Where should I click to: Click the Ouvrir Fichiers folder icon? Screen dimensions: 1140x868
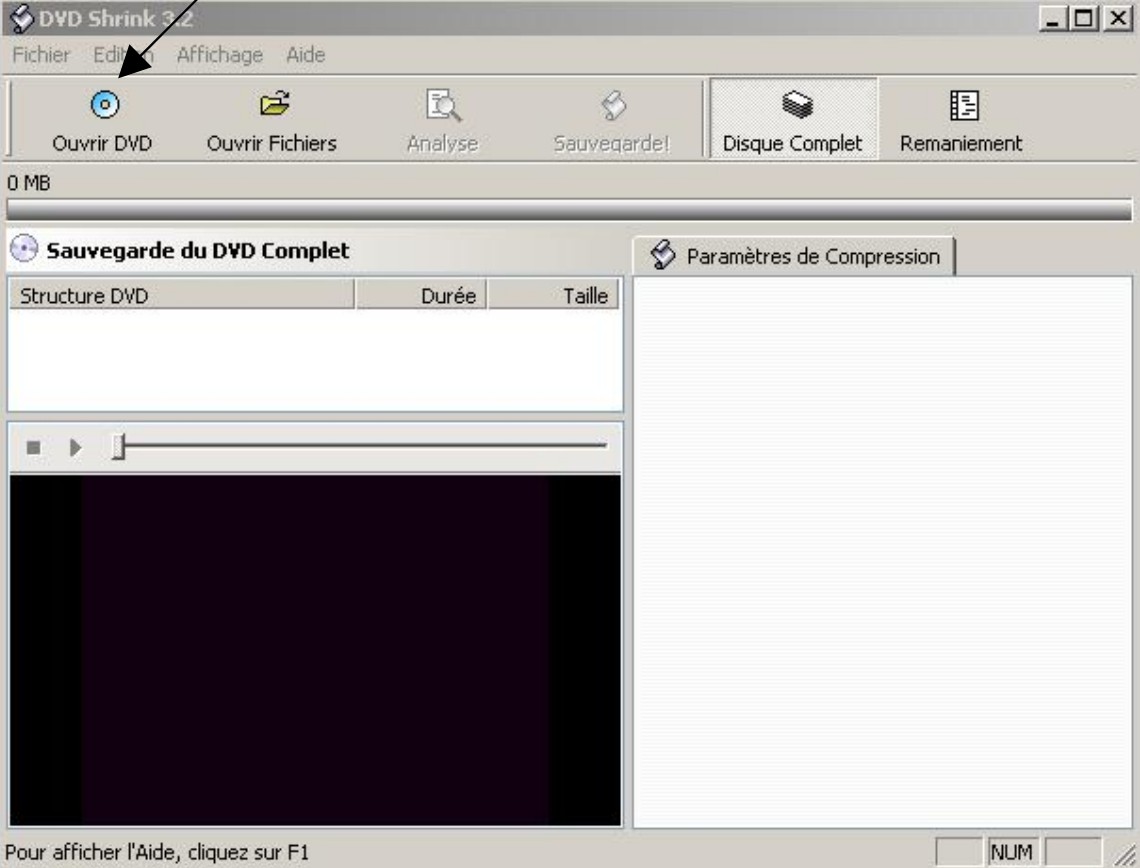(x=274, y=105)
